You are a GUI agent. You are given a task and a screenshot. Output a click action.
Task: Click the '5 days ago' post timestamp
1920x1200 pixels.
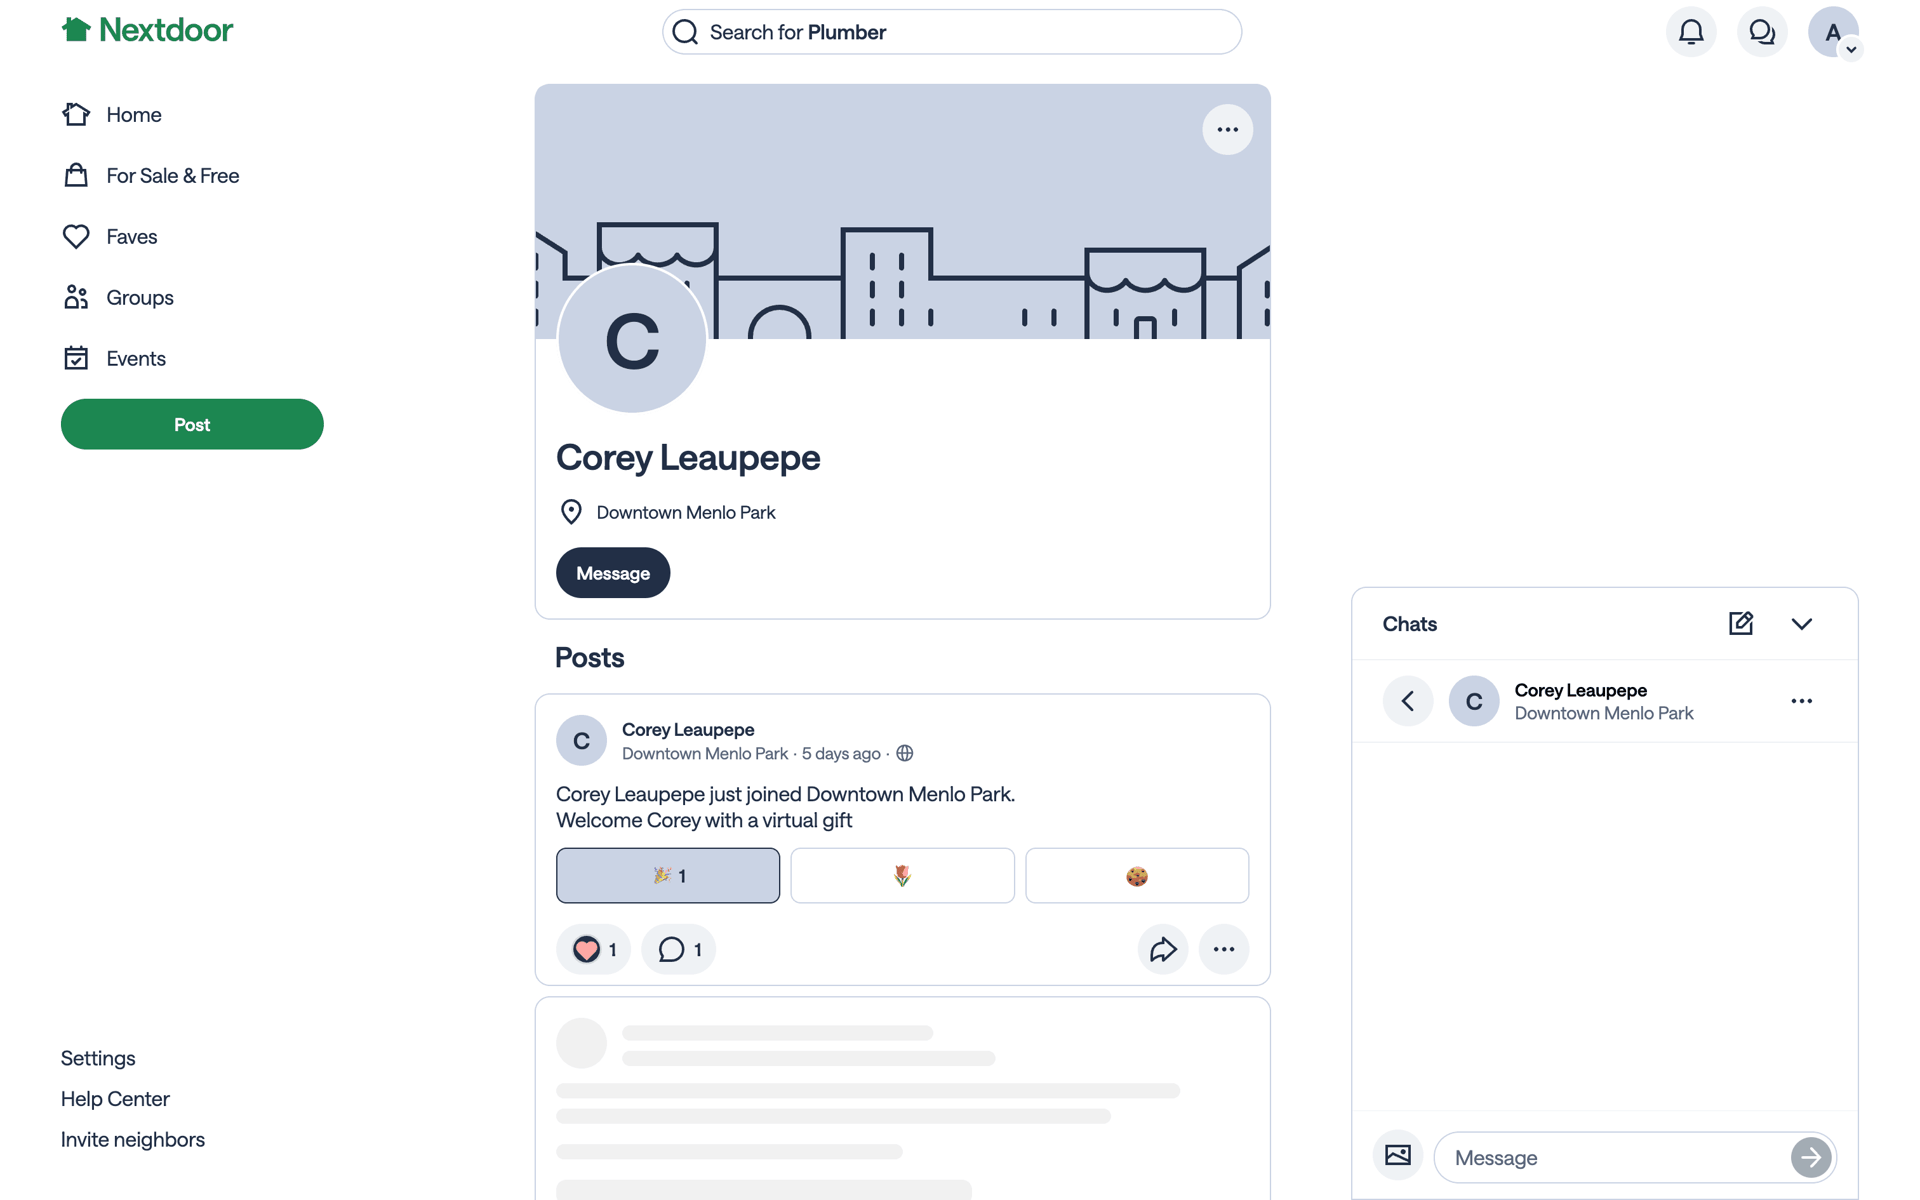[x=841, y=754]
